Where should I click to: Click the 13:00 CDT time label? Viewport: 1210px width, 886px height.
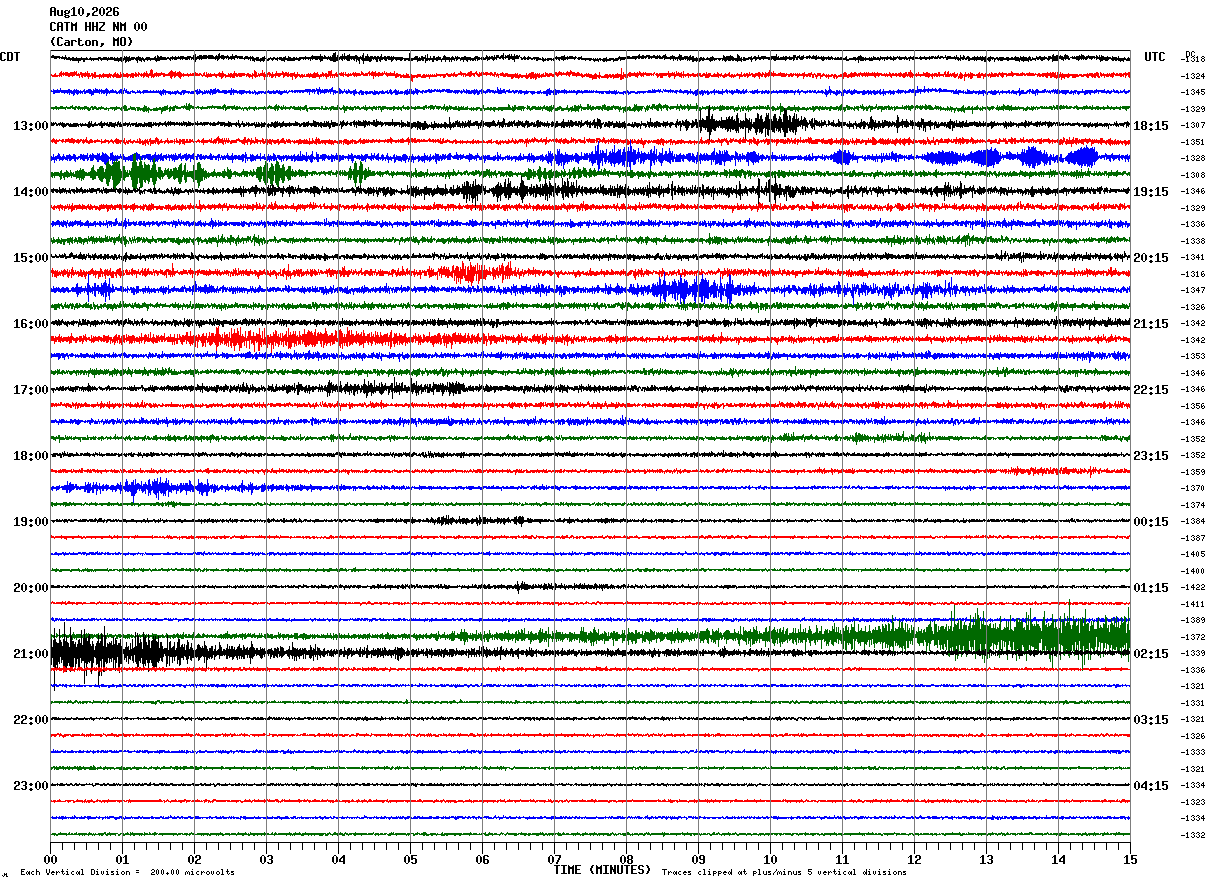[30, 126]
